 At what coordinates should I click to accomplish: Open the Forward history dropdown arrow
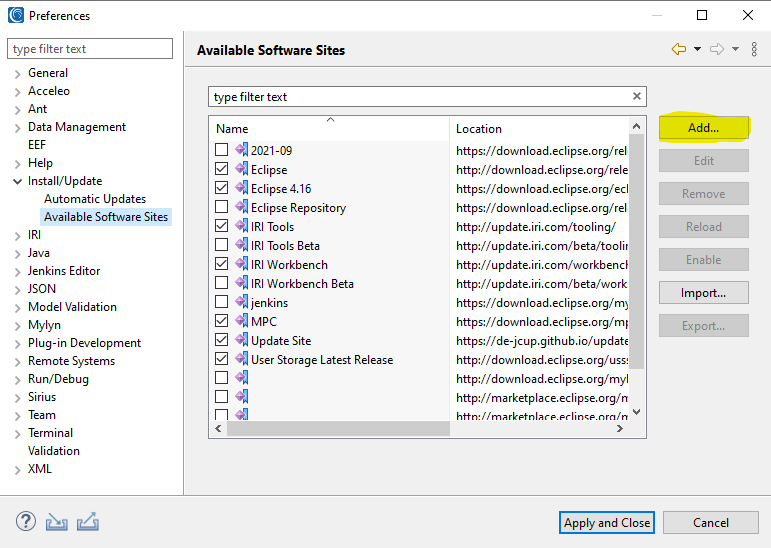coord(735,49)
